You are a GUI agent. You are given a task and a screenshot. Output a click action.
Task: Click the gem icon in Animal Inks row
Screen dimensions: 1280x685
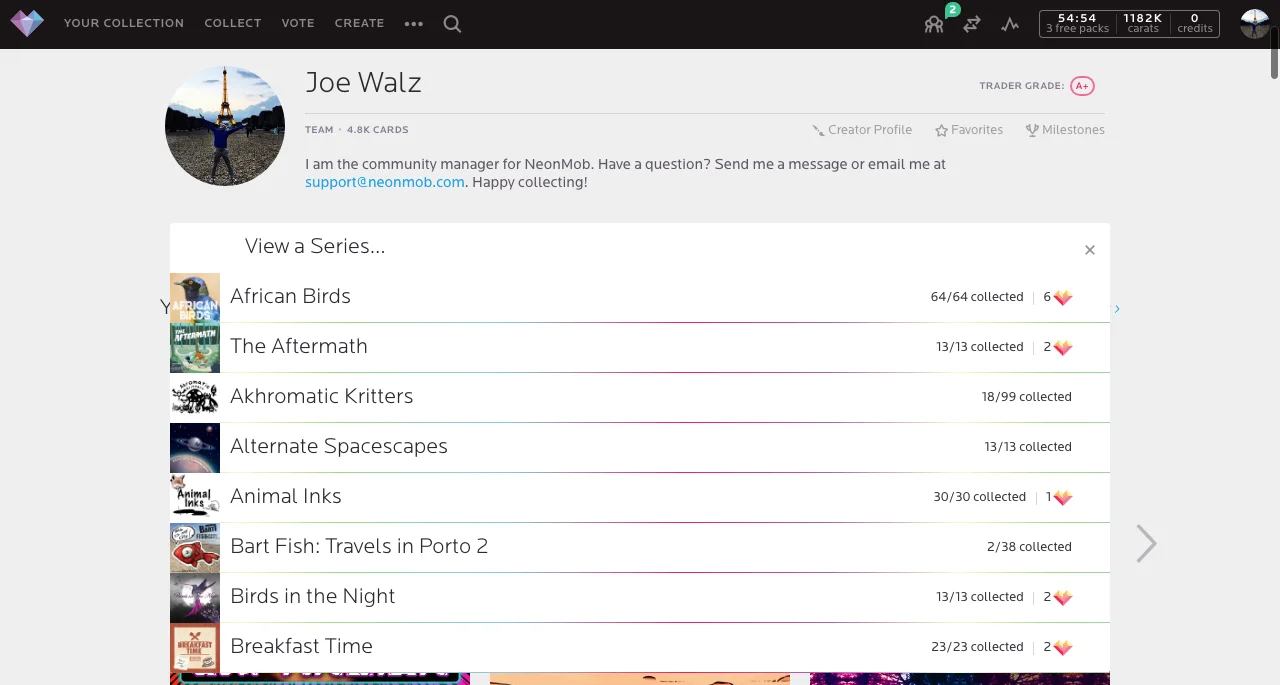click(1063, 498)
